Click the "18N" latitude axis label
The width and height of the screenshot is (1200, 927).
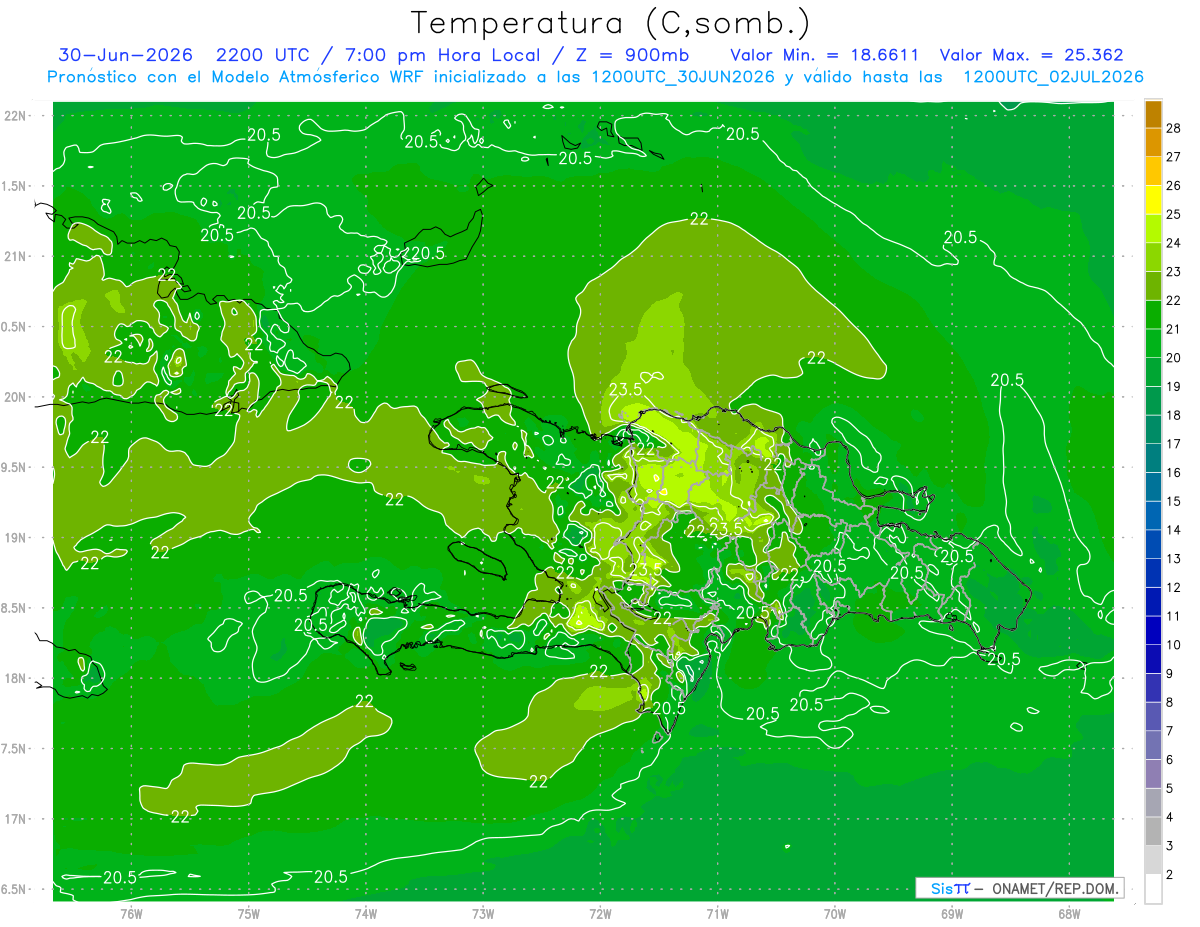click(x=16, y=678)
